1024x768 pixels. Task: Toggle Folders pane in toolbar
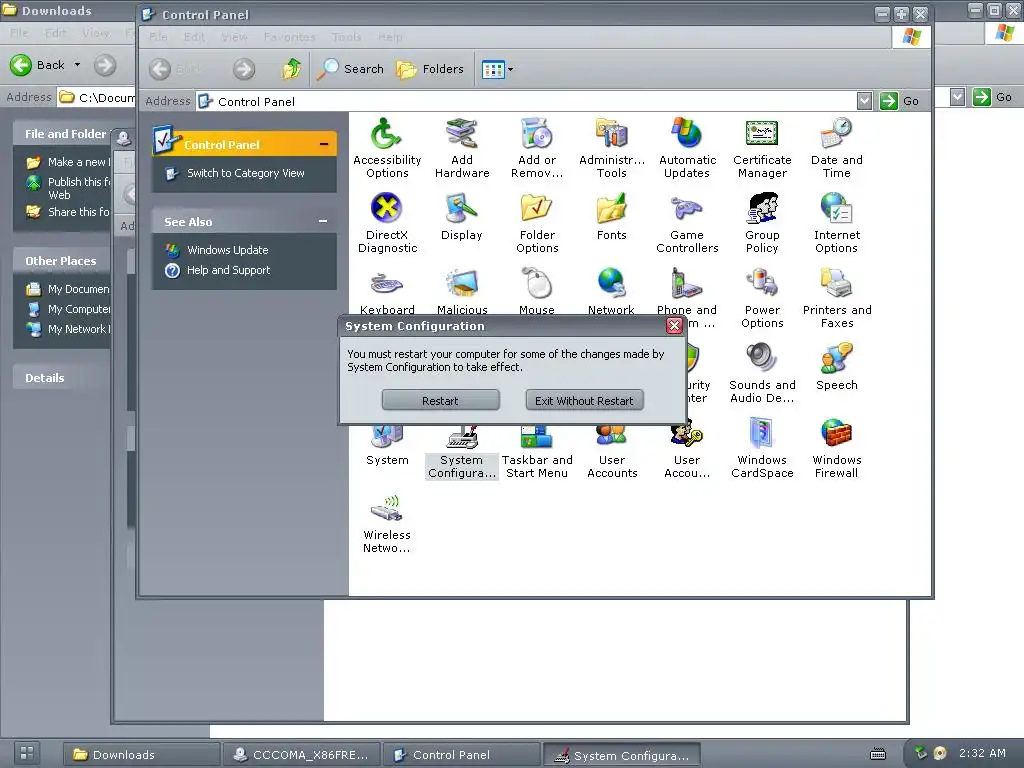tap(430, 69)
